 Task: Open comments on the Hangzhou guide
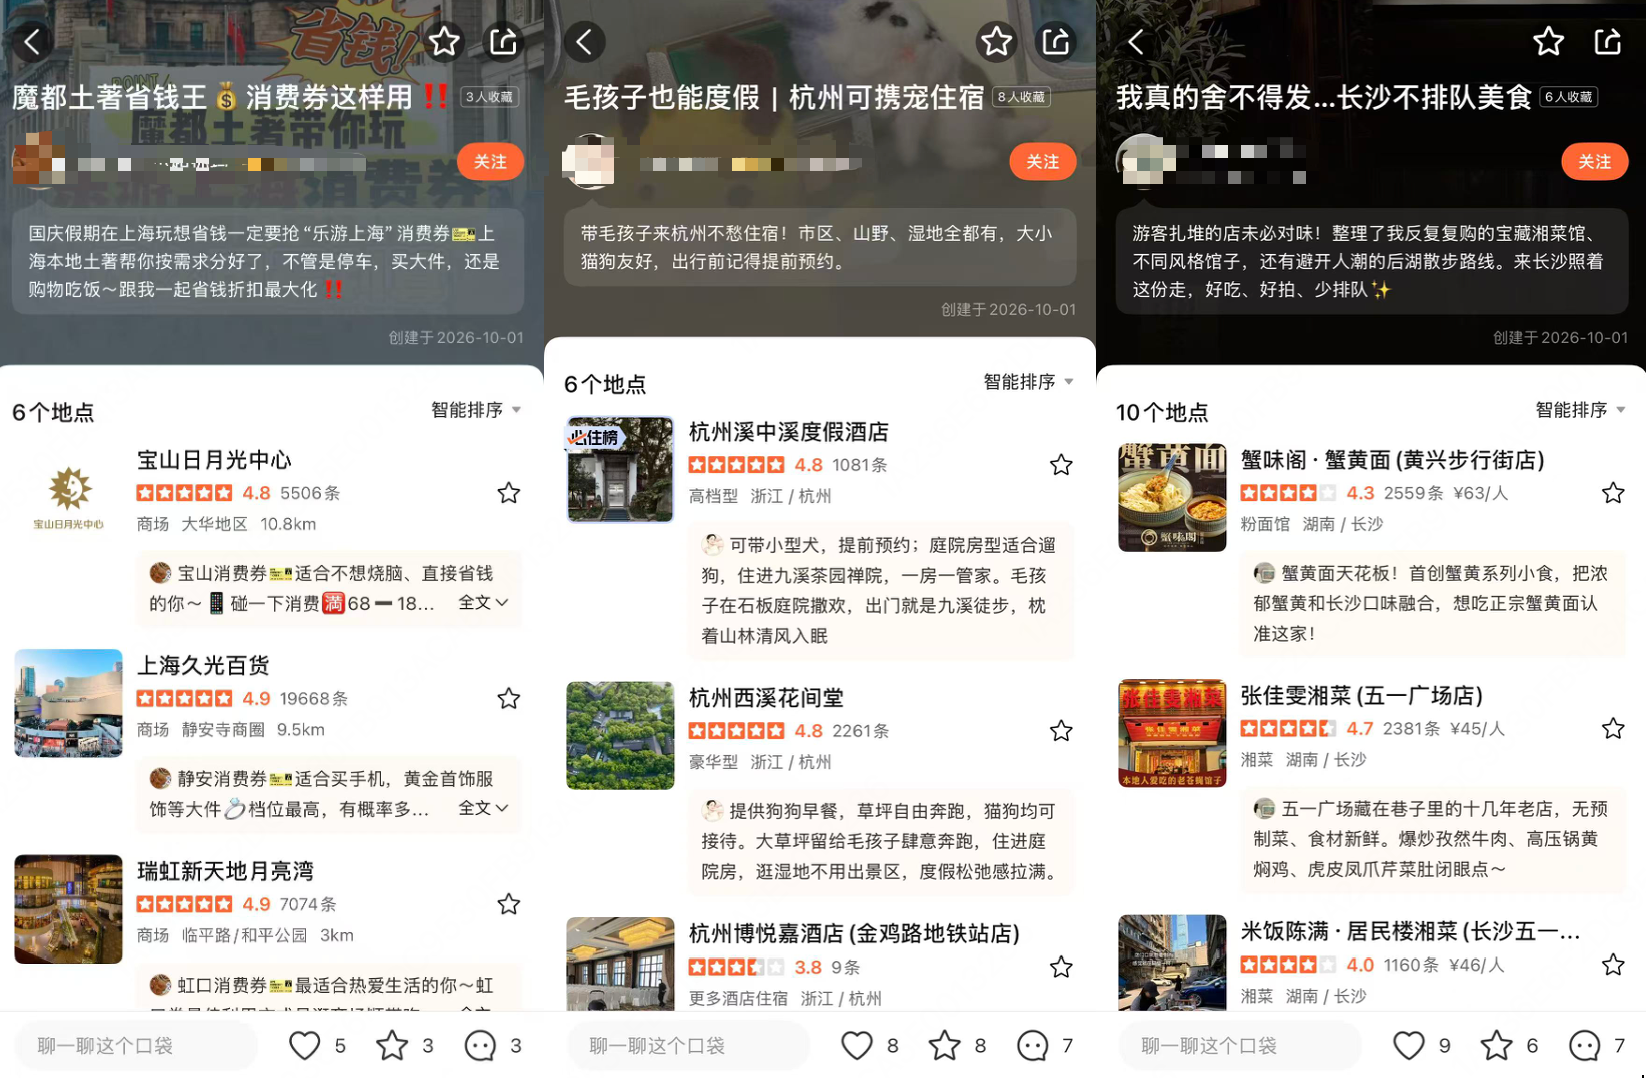pyautogui.click(x=1033, y=1045)
